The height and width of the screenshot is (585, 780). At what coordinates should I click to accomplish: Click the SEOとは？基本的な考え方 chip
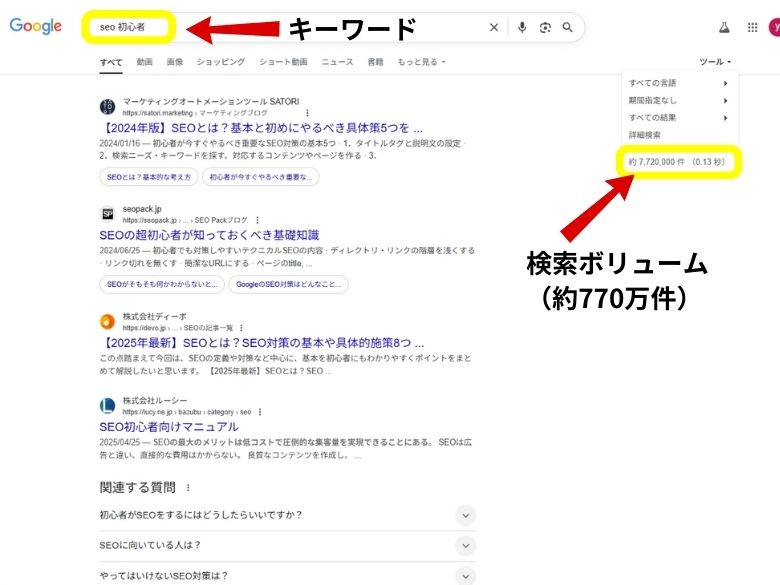click(149, 177)
